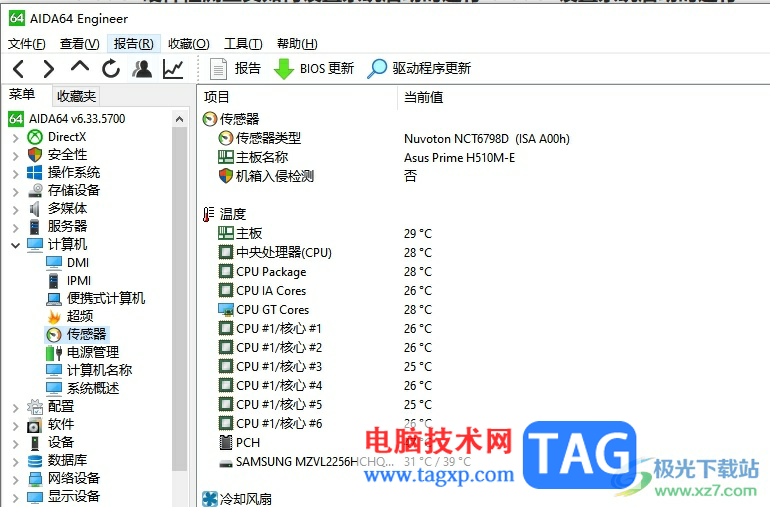Expand the 多媒体 tree node
This screenshot has width=770, height=507.
(15, 210)
